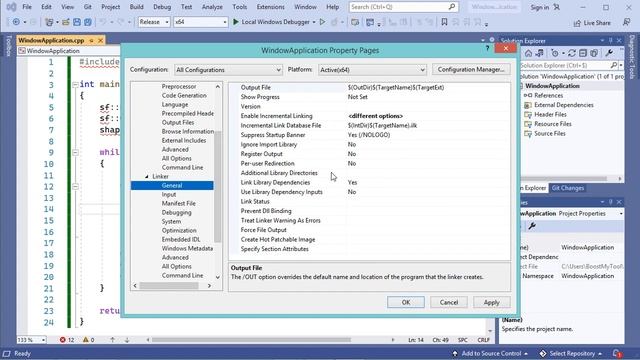Collapse the code block at line 9

76,152
